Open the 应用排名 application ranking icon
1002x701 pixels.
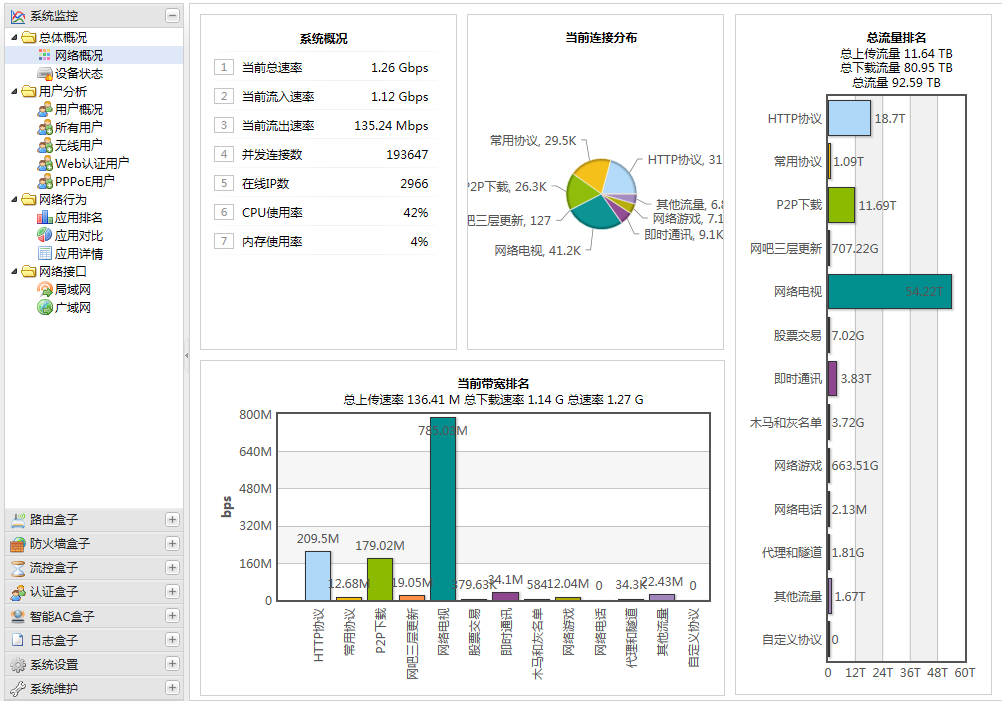[x=45, y=218]
